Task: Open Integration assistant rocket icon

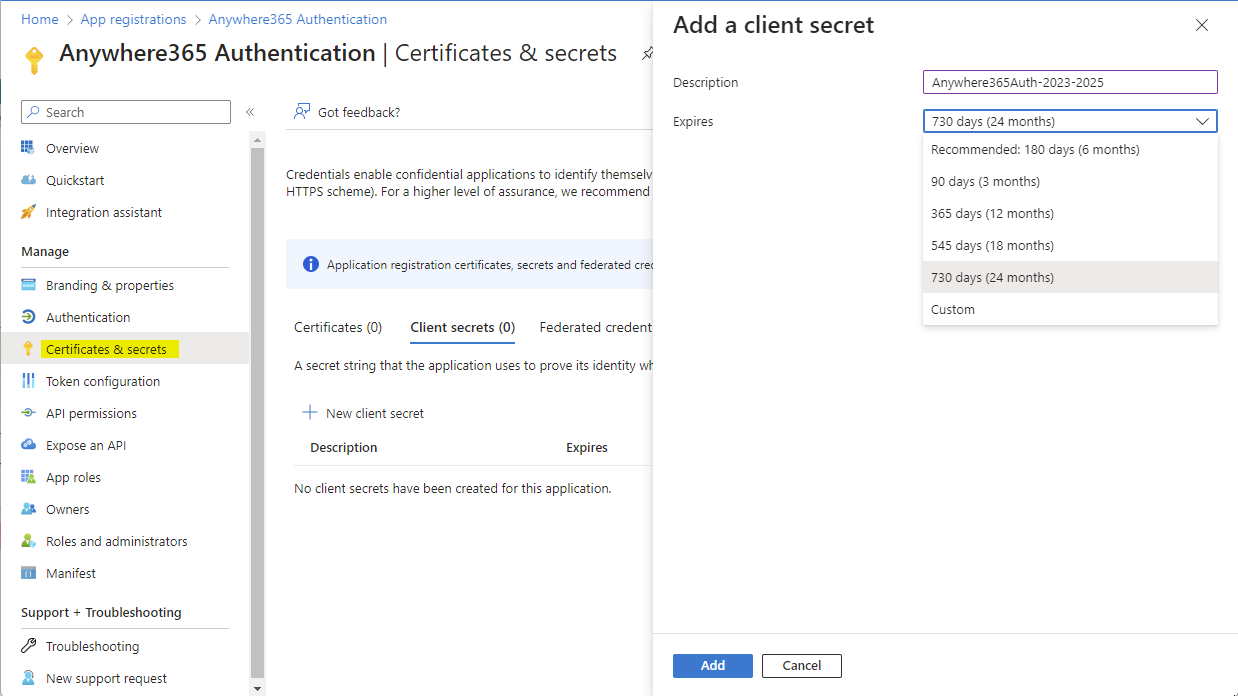Action: pyautogui.click(x=28, y=212)
